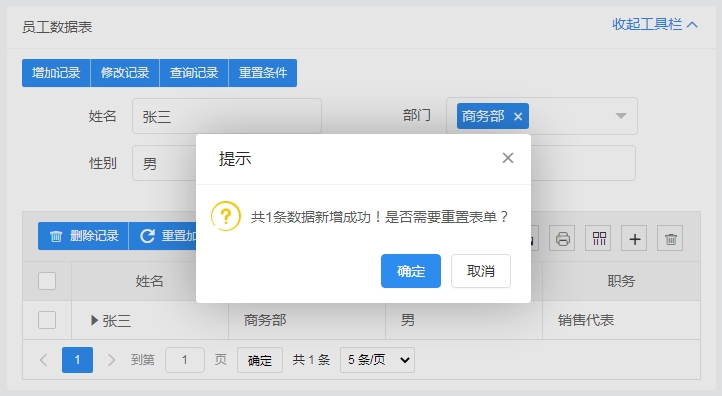Click the 商务部 table cell
Viewport: 722px width, 396px height.
(x=307, y=320)
